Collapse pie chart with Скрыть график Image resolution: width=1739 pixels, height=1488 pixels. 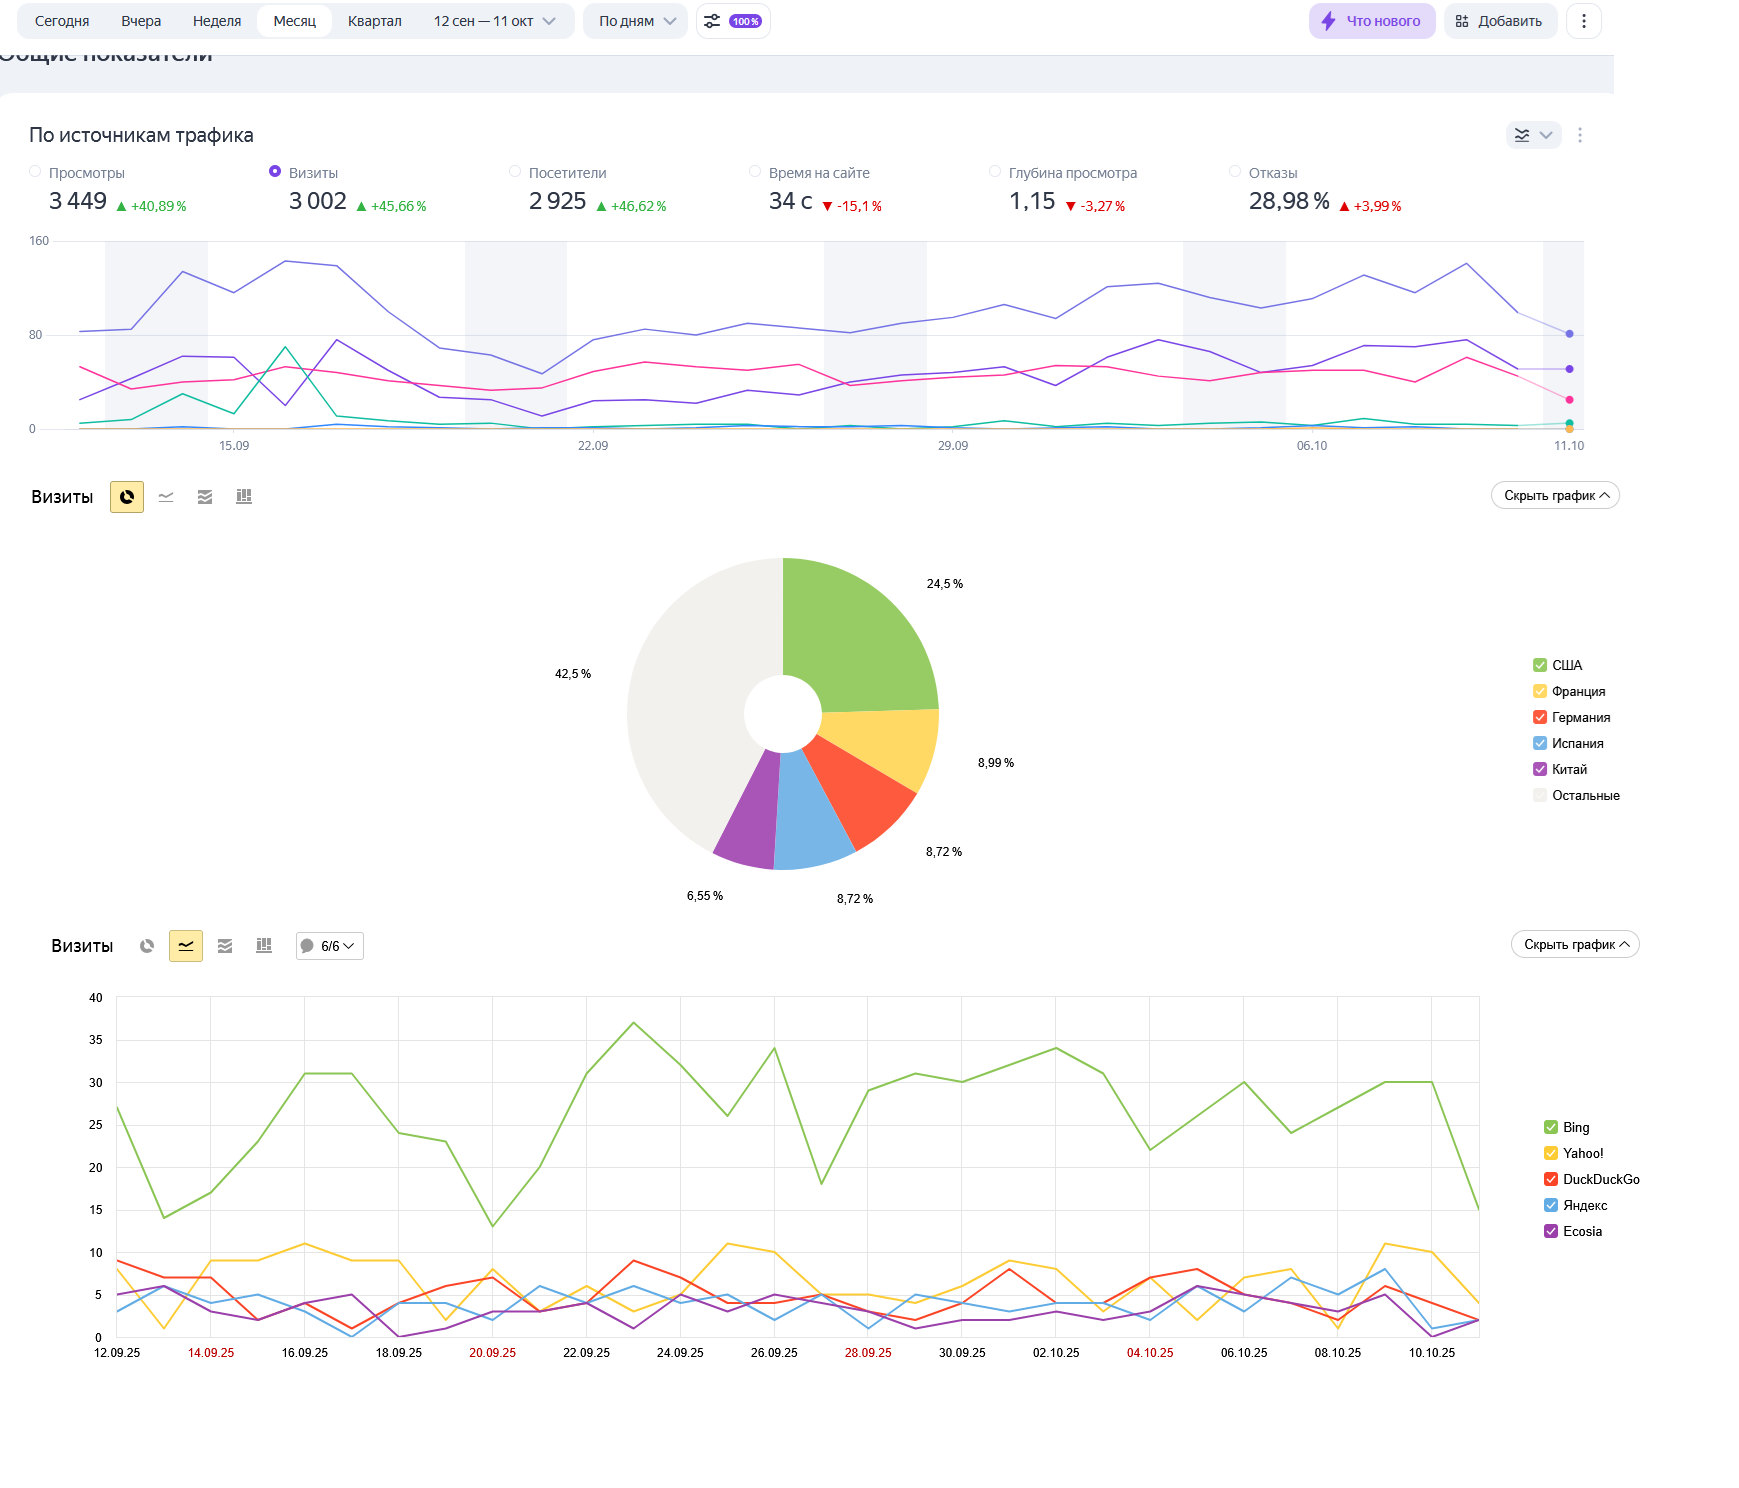coord(1555,496)
